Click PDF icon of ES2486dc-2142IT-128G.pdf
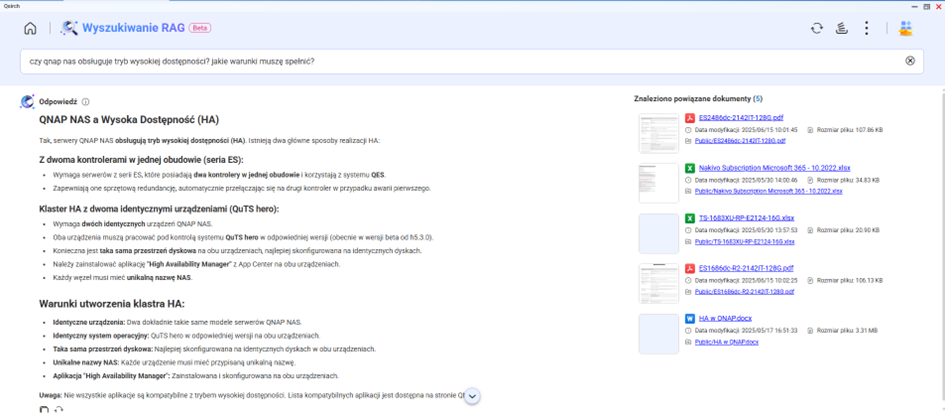Screen dimensions: 945x419 [690, 118]
